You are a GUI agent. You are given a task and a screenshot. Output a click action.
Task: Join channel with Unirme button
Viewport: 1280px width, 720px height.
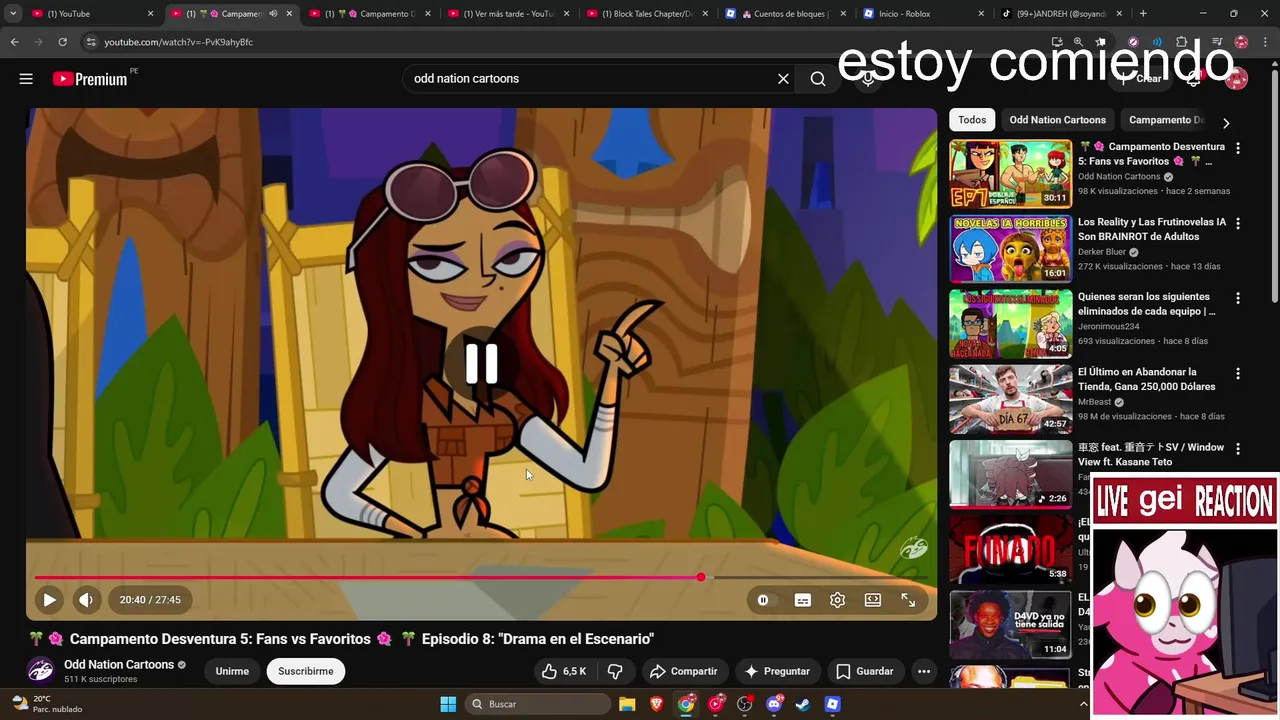[232, 671]
